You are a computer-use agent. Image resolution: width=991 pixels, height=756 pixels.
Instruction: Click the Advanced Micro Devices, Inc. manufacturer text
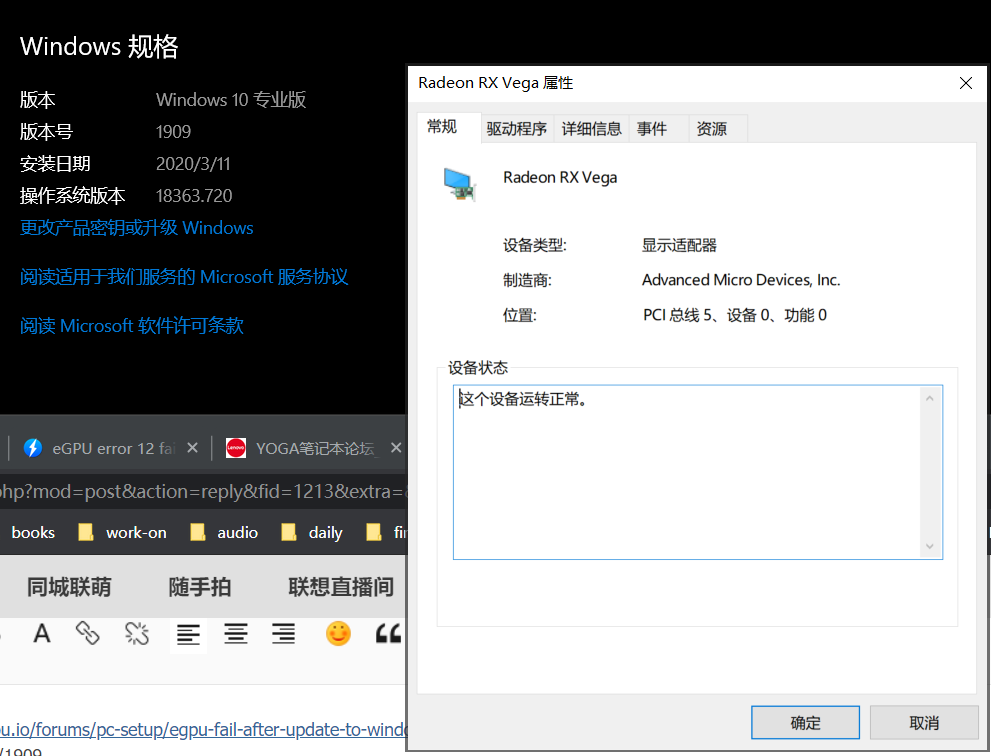[x=741, y=280]
